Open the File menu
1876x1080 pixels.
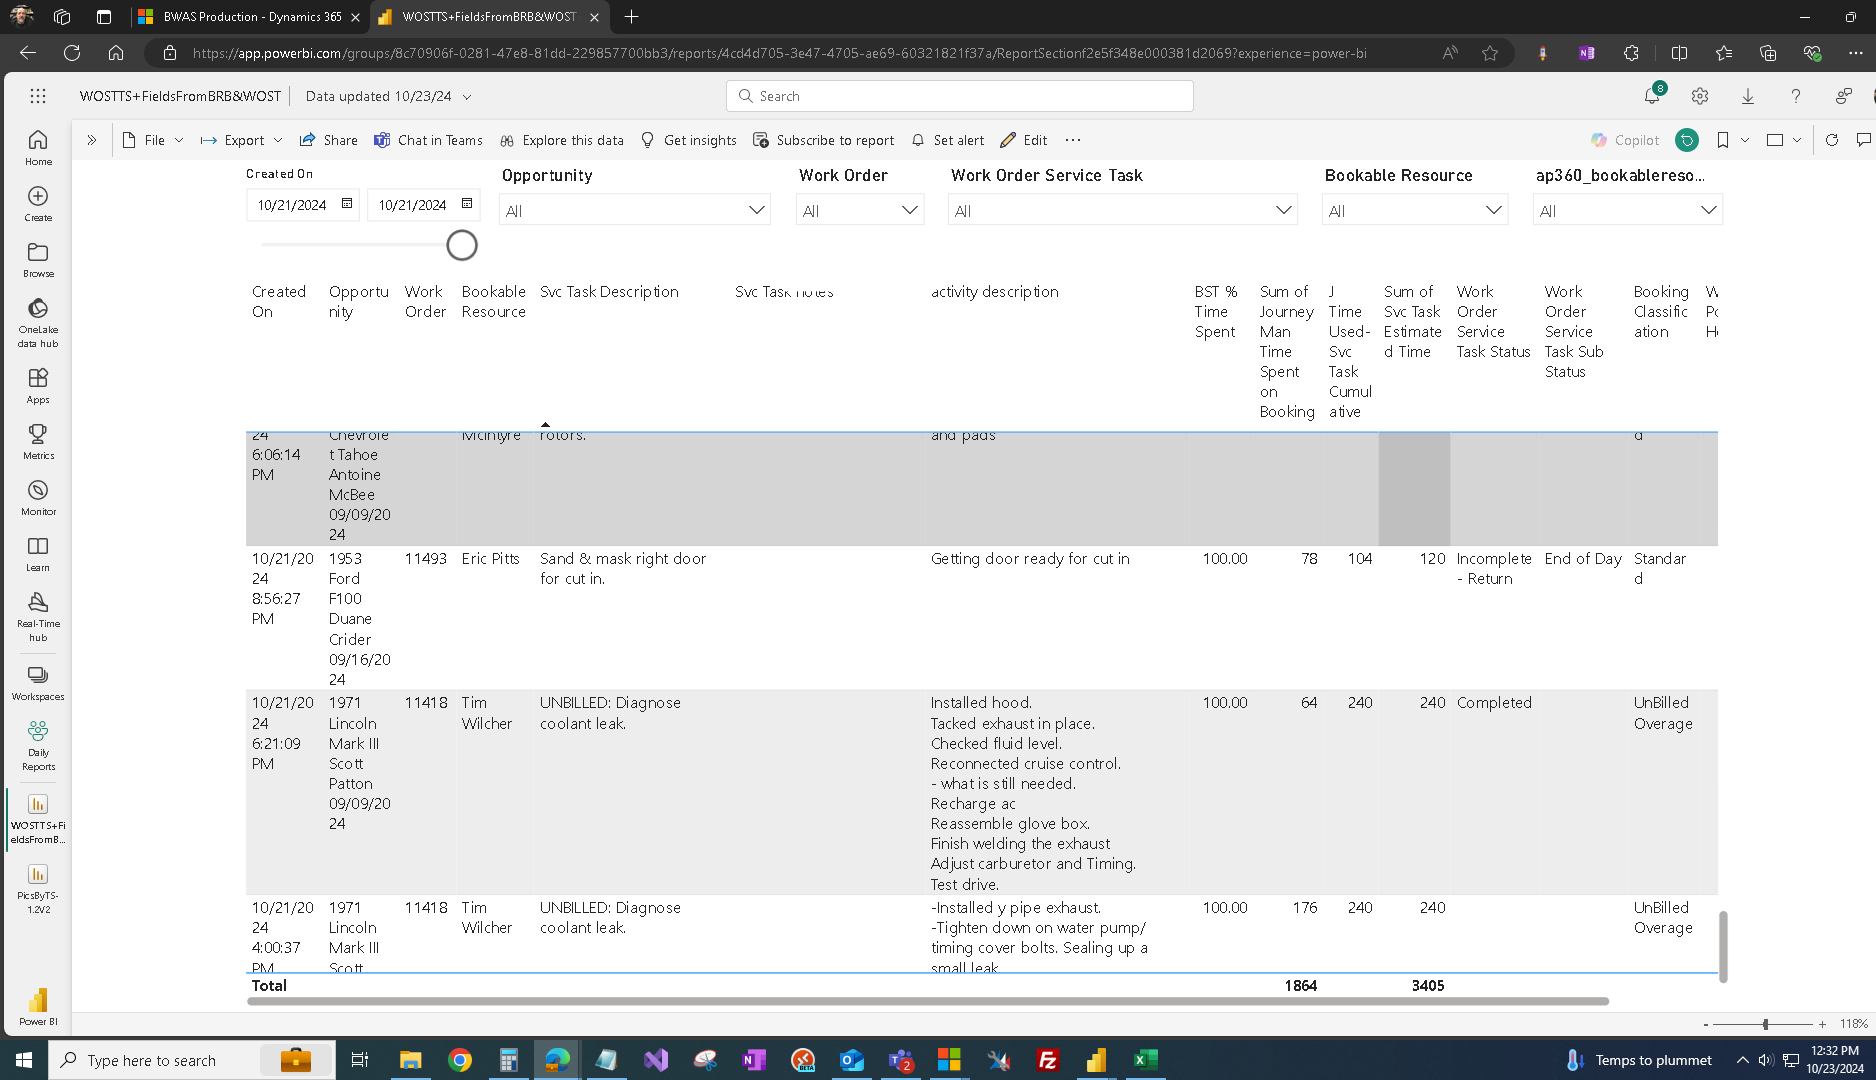click(x=153, y=140)
